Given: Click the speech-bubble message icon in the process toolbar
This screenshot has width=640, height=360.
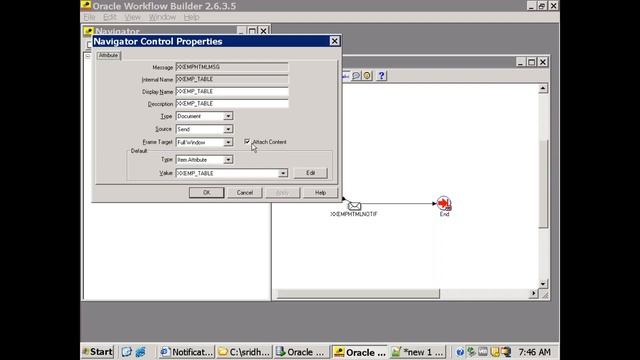Looking at the screenshot, I should pos(356,76).
